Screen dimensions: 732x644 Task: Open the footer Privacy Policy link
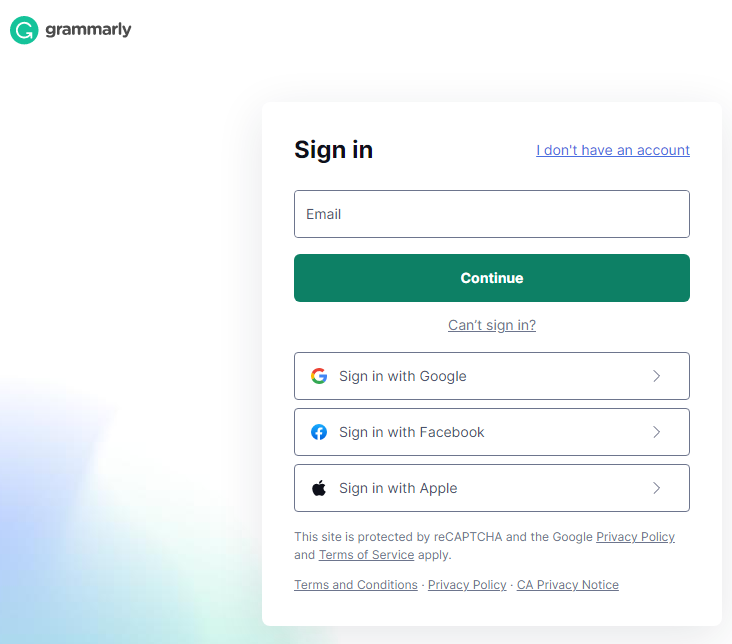pos(467,585)
